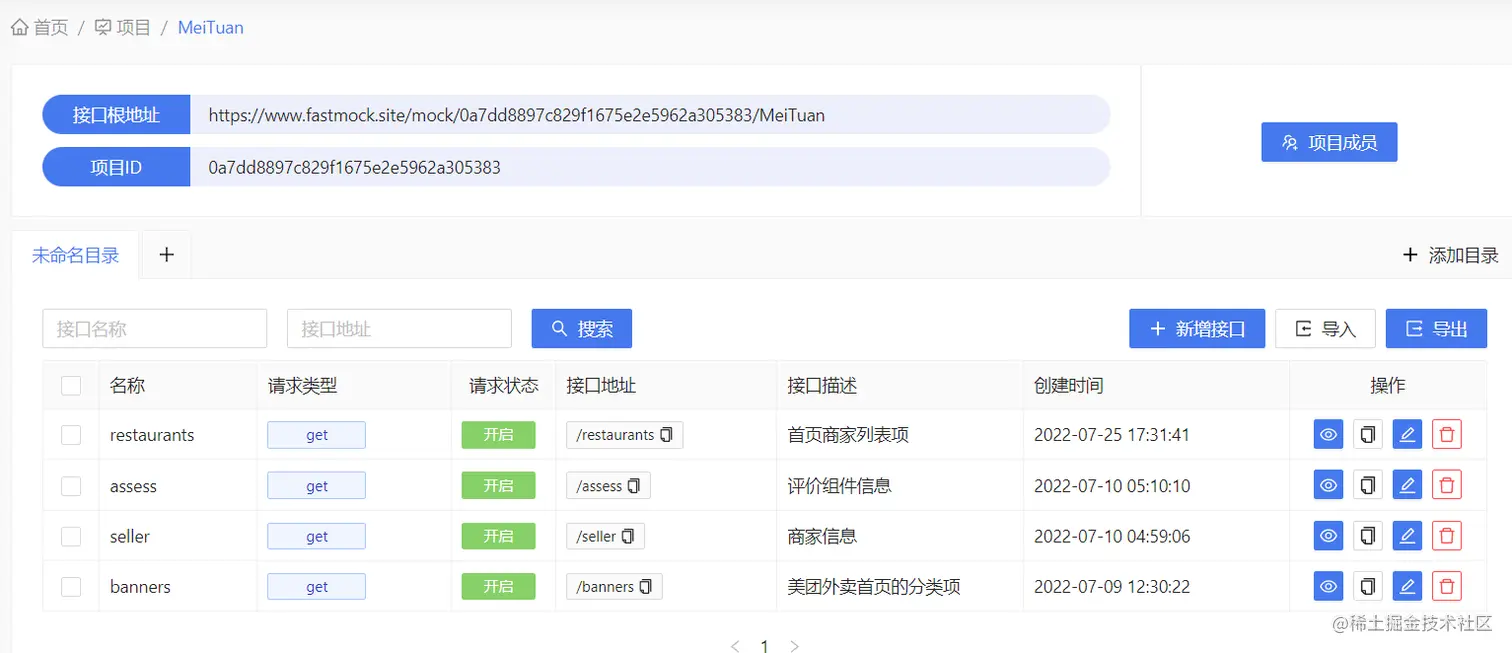Click the project ID value text
This screenshot has width=1512, height=653.
(354, 167)
